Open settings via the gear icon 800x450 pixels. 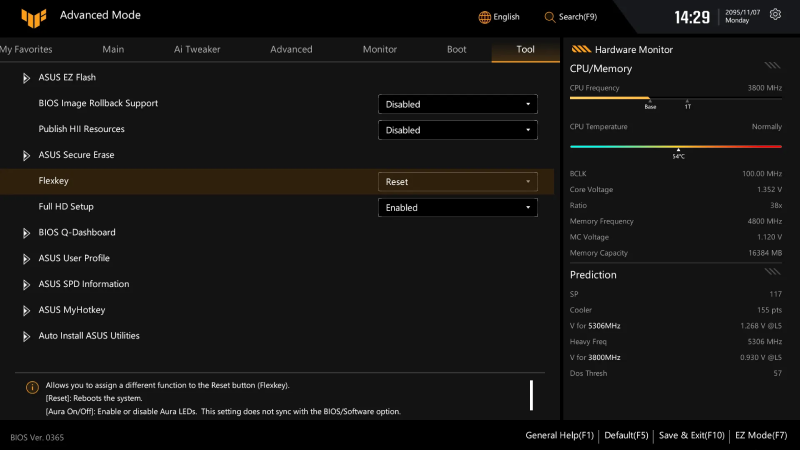tap(775, 16)
